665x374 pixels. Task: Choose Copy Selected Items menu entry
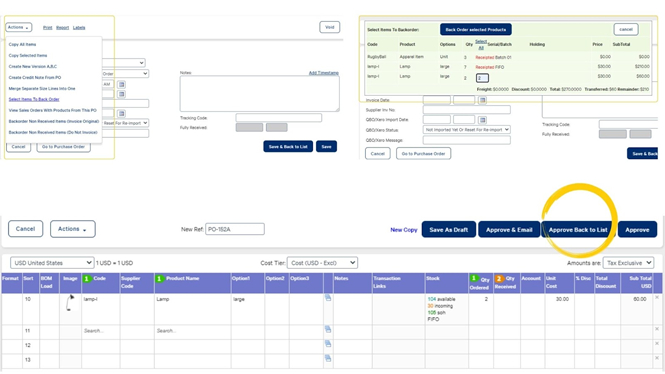(28, 56)
